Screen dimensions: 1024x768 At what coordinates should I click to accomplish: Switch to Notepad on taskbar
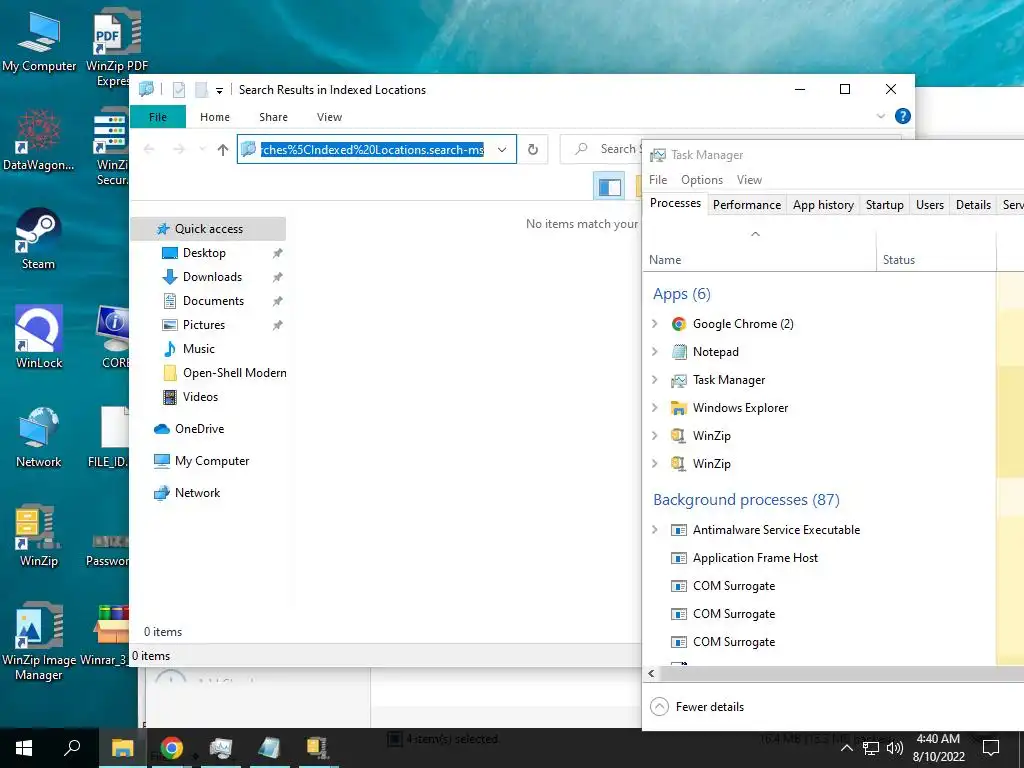[269, 748]
